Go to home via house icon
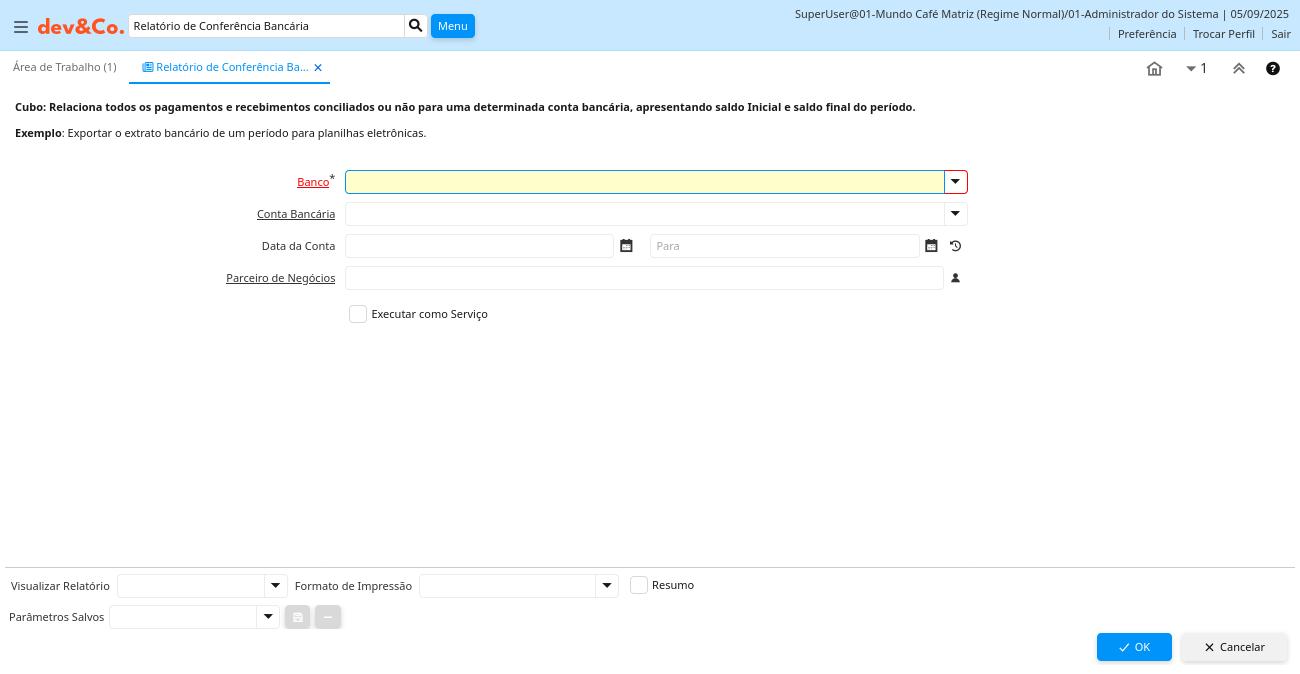1300x674 pixels. tap(1154, 69)
